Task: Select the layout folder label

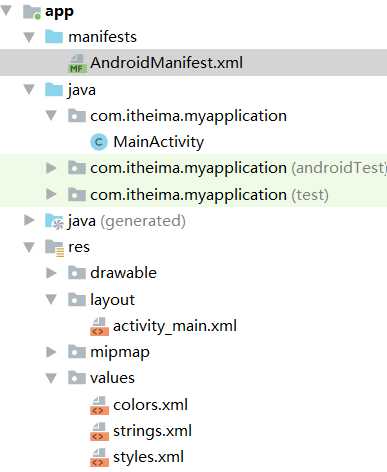Action: click(112, 300)
